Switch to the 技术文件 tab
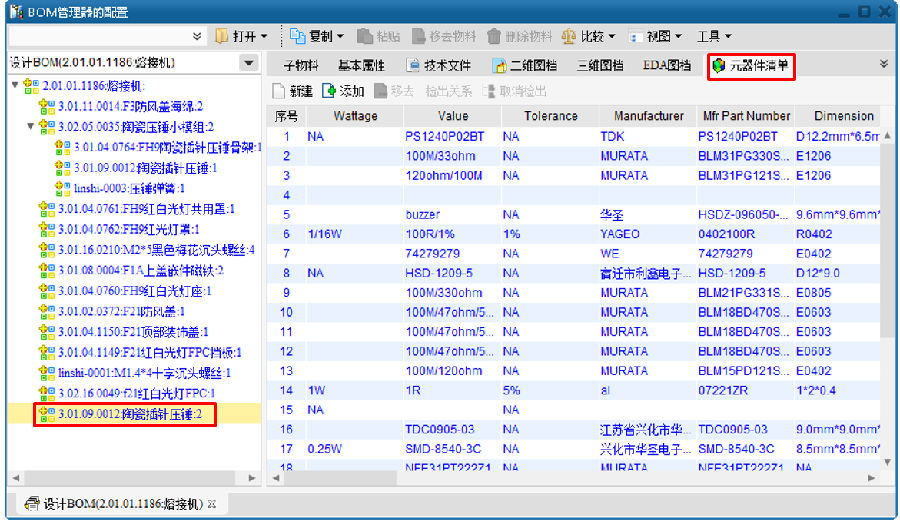The width and height of the screenshot is (900, 520). (x=439, y=66)
